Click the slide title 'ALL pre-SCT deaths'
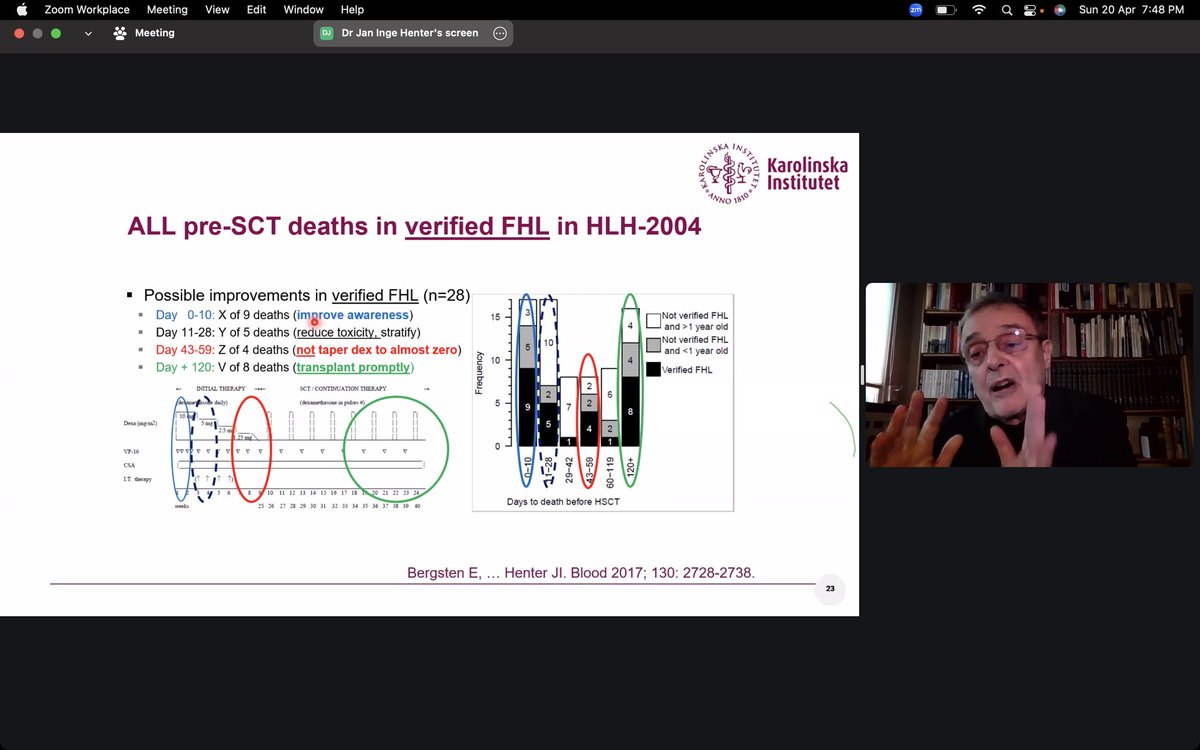This screenshot has height=750, width=1200. pyautogui.click(x=414, y=226)
